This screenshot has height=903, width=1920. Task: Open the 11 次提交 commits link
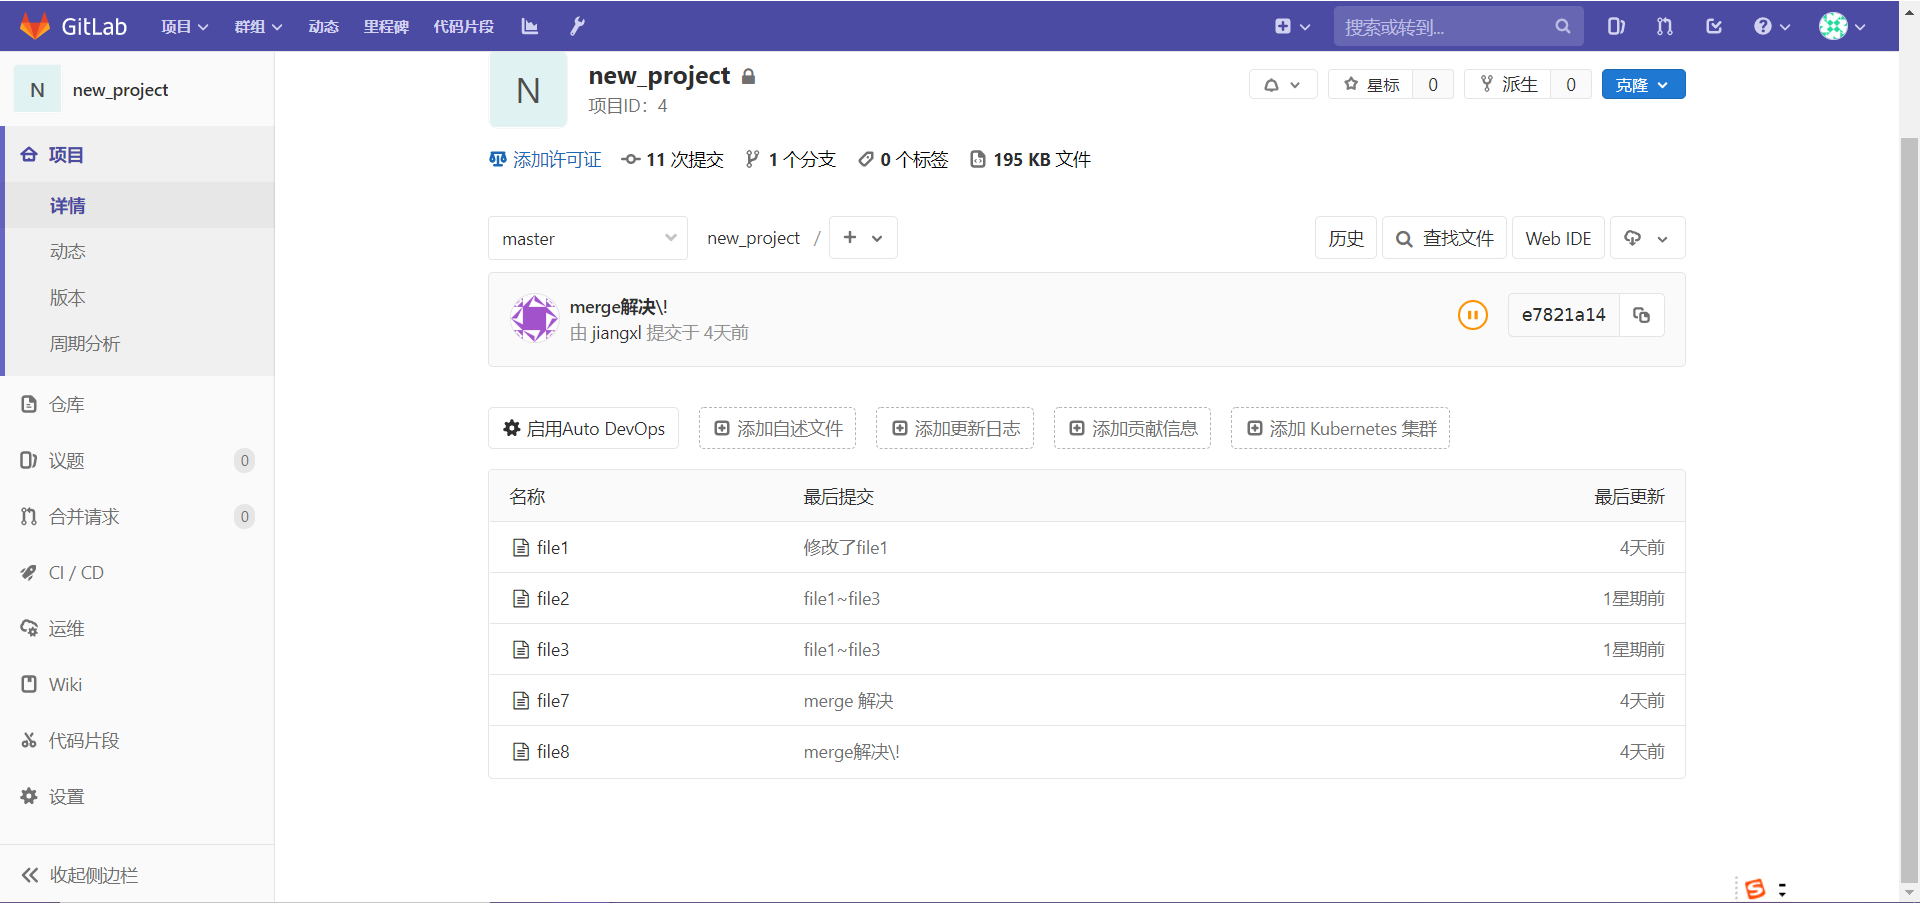(672, 160)
